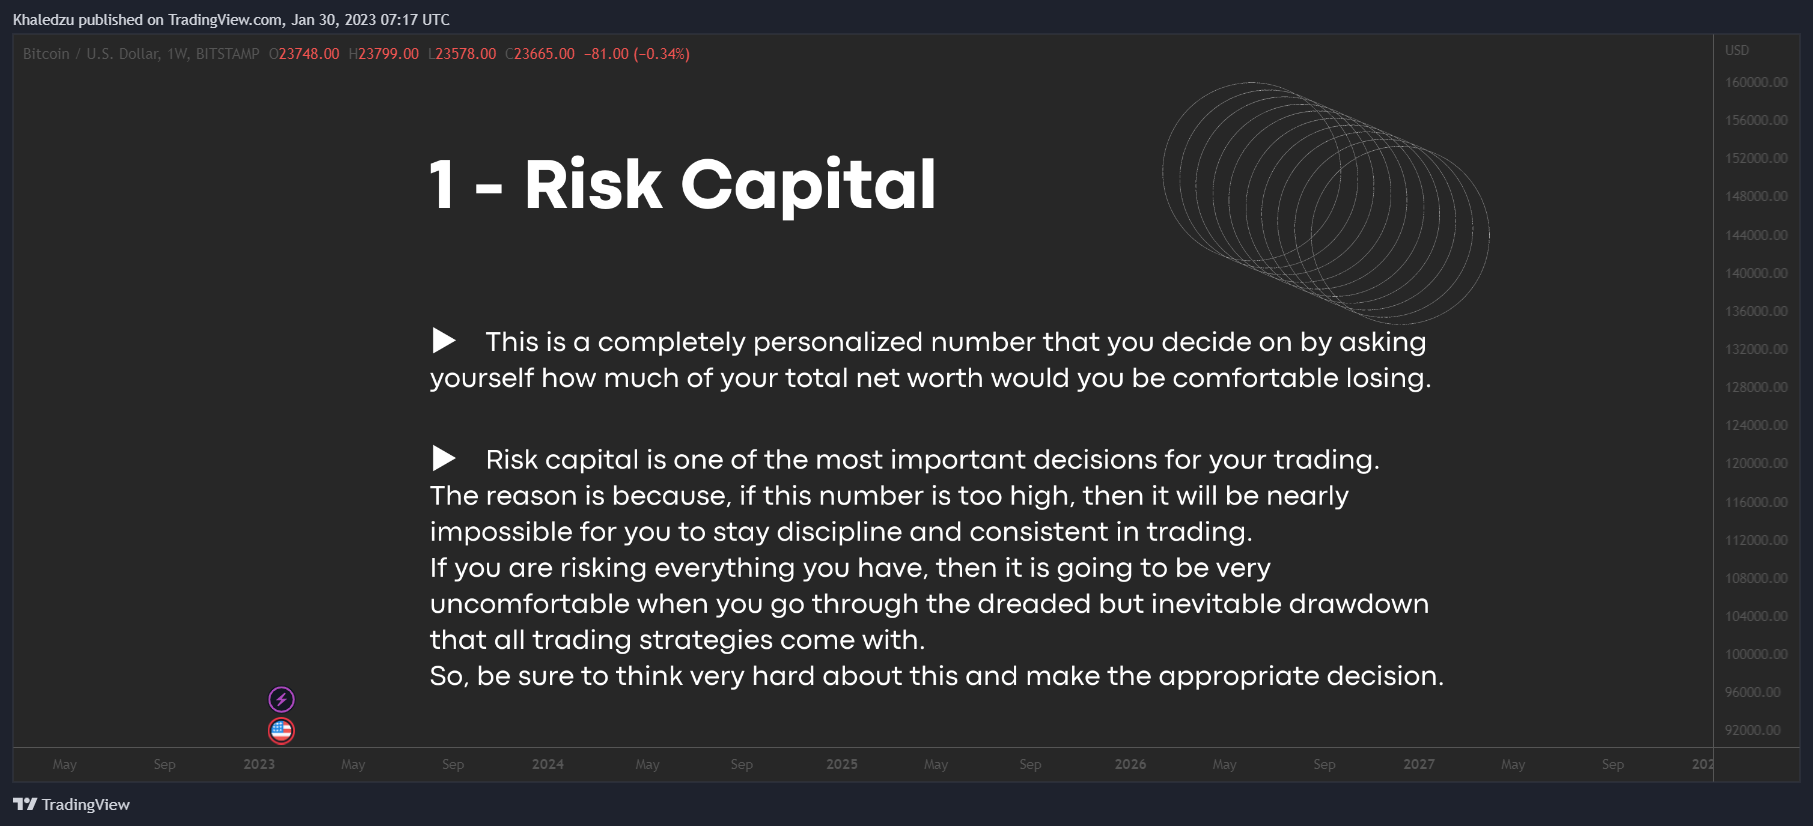
Task: Click the US flag economic event icon
Action: (282, 731)
